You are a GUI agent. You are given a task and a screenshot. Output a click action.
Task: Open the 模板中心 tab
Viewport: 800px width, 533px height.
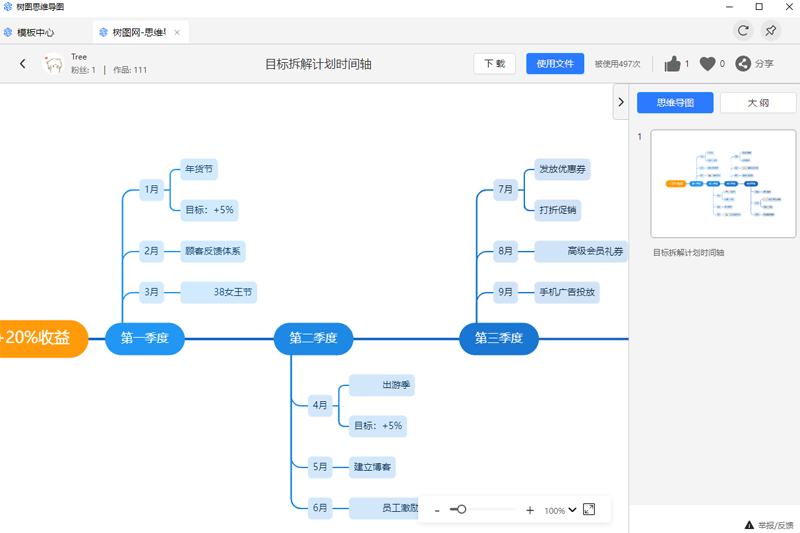[36, 33]
